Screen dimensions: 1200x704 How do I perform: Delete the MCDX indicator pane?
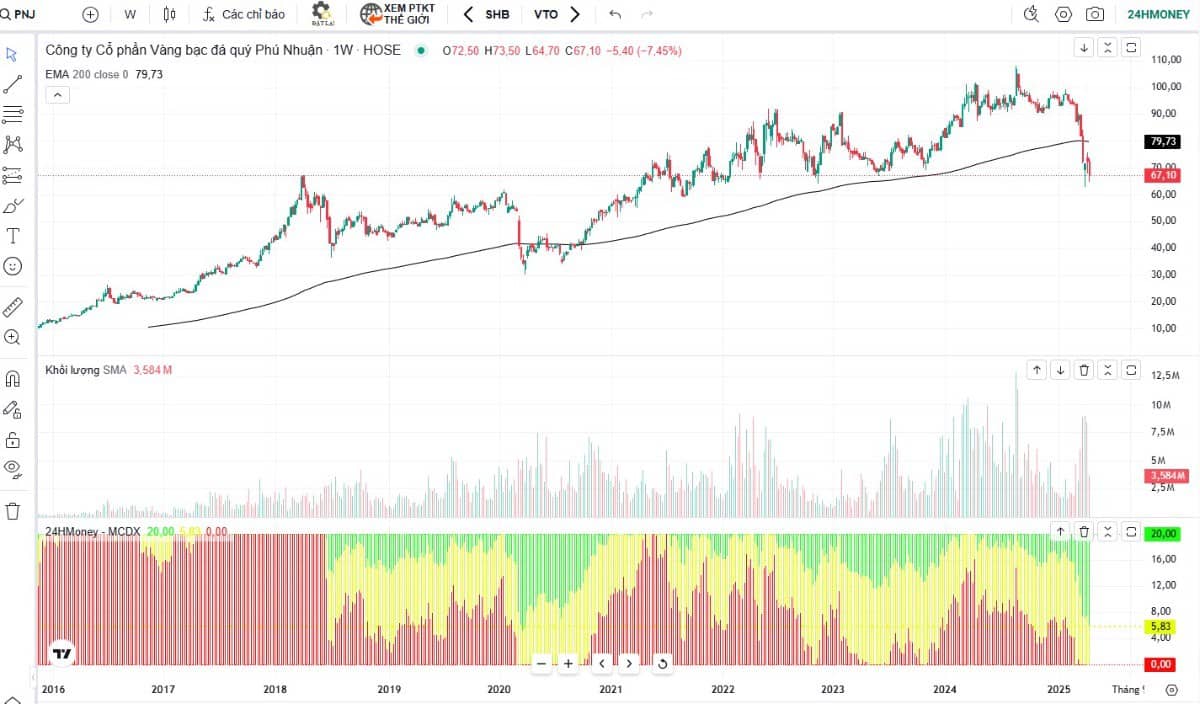pos(1084,532)
